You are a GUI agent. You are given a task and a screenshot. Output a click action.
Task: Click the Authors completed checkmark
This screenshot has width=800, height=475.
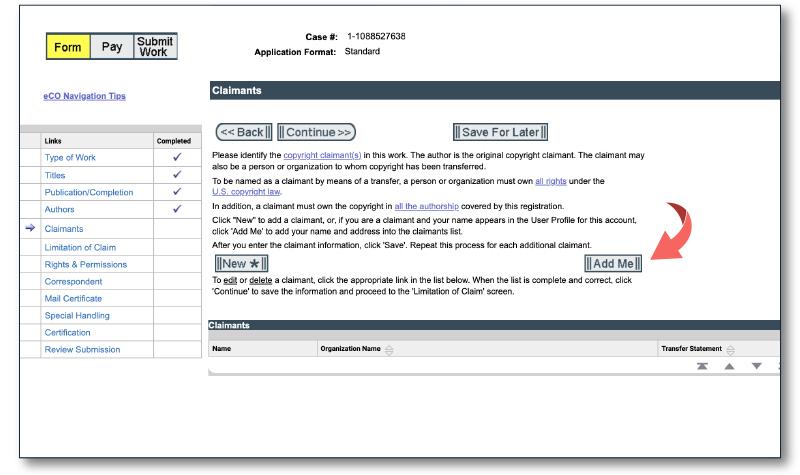point(177,209)
